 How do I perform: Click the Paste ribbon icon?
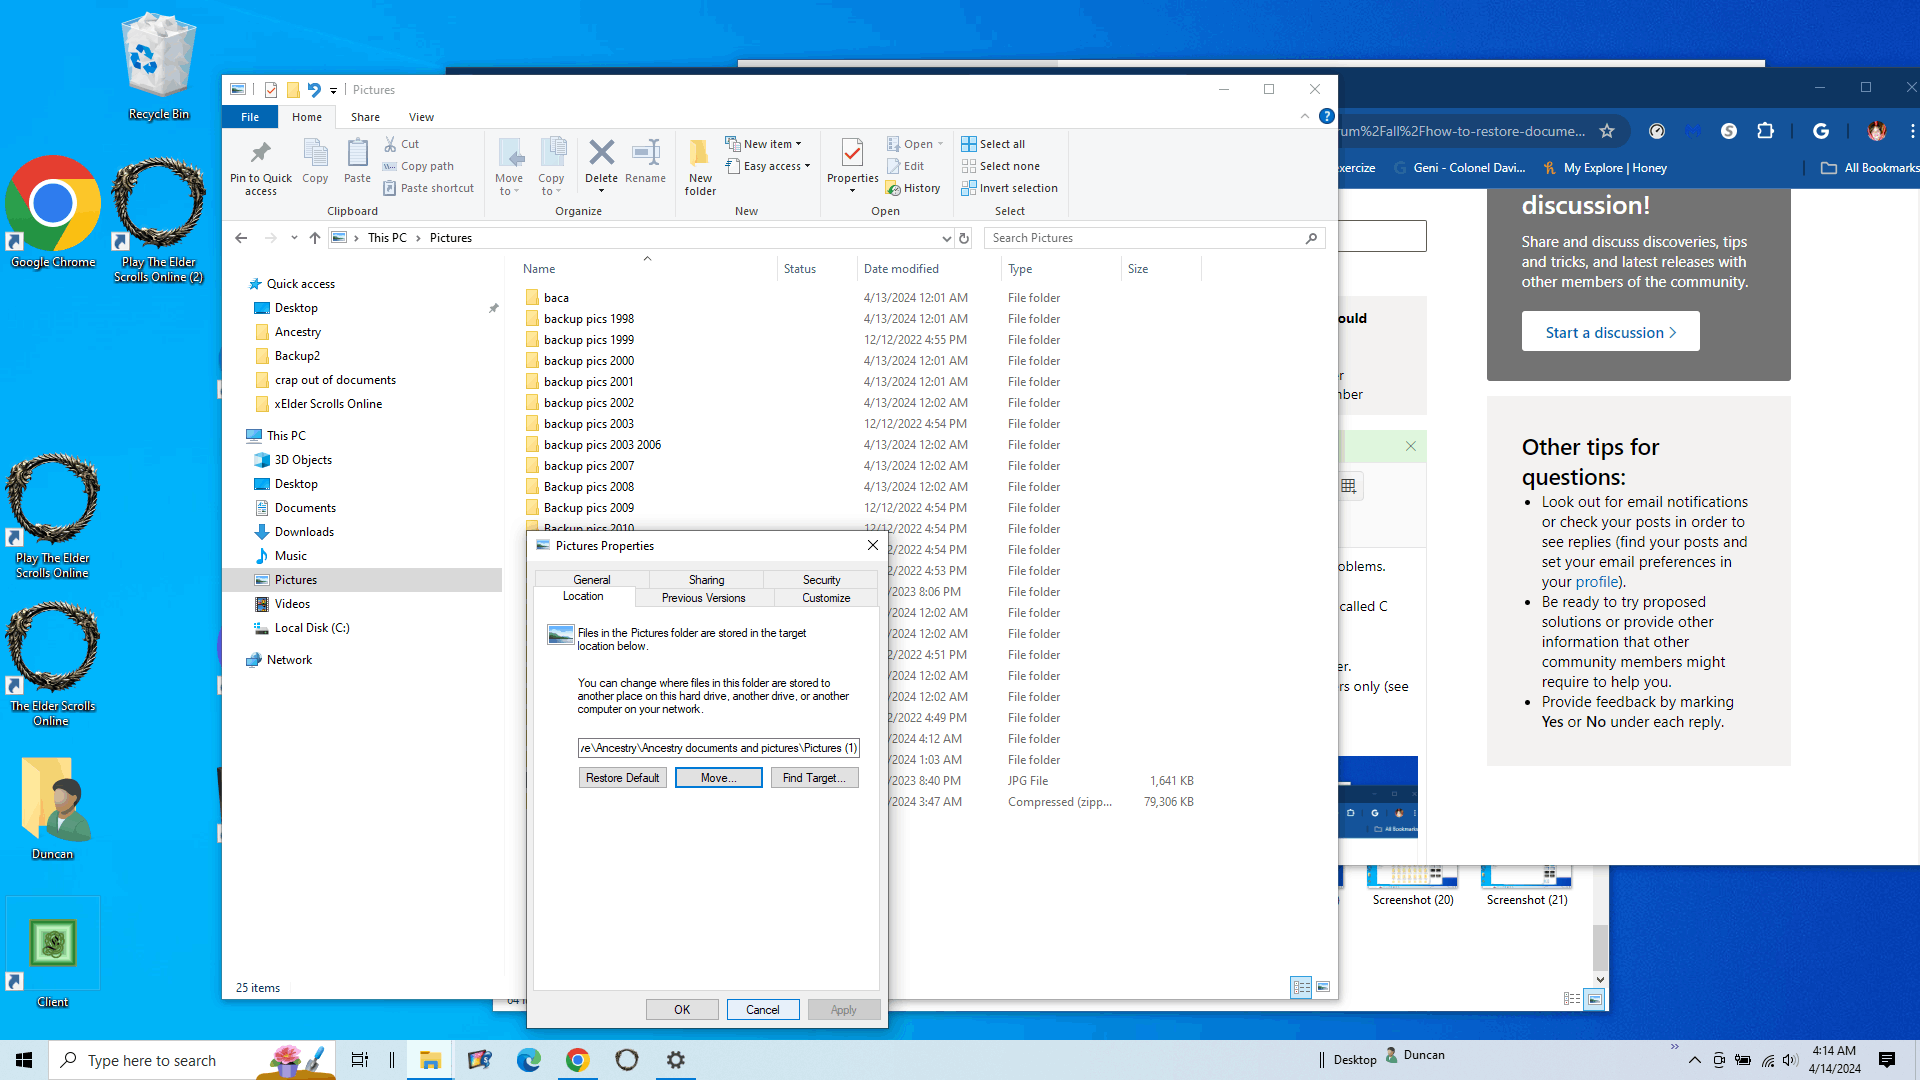pyautogui.click(x=357, y=162)
